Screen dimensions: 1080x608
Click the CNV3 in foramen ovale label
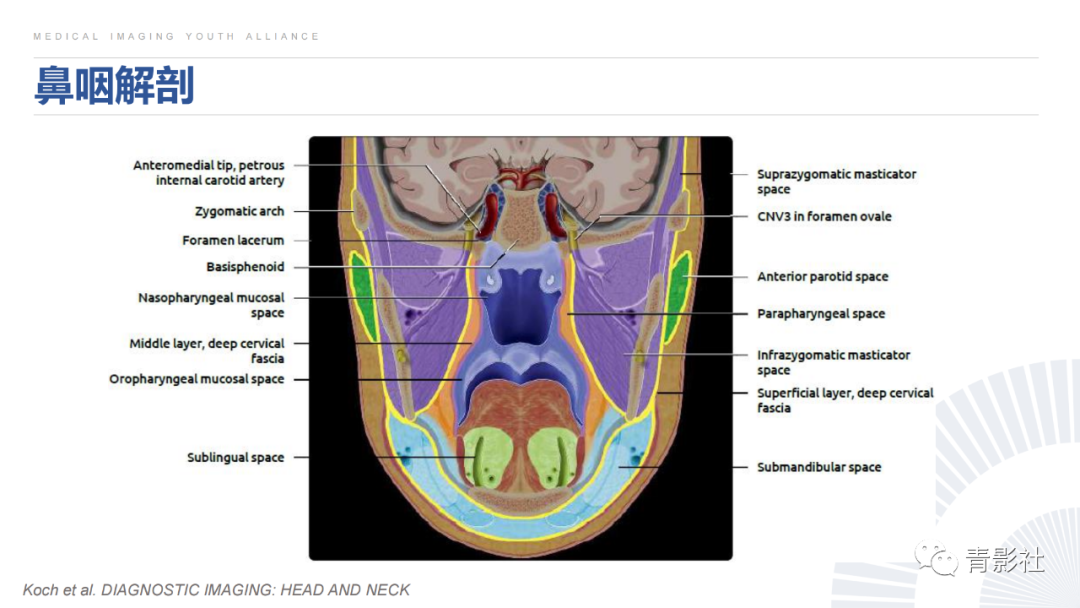pyautogui.click(x=824, y=216)
